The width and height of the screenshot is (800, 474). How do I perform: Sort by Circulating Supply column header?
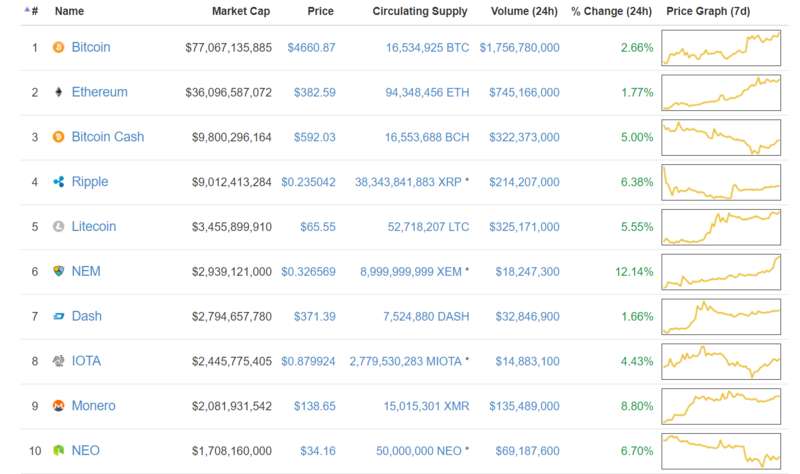[419, 12]
